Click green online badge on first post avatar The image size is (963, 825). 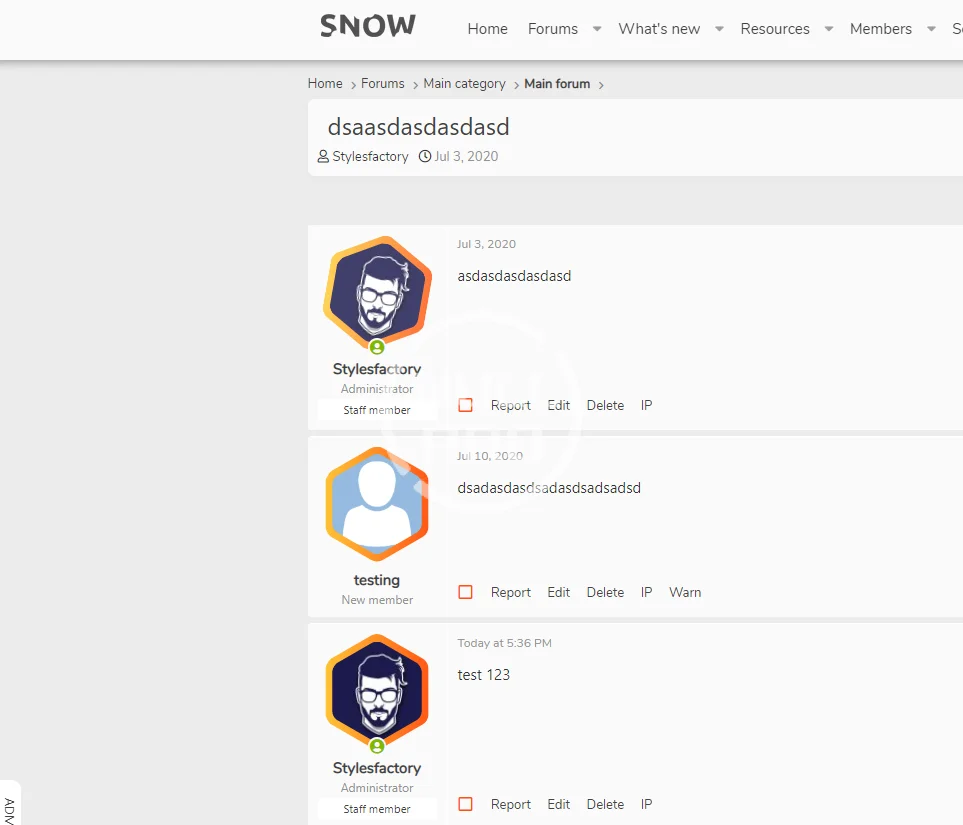click(377, 347)
